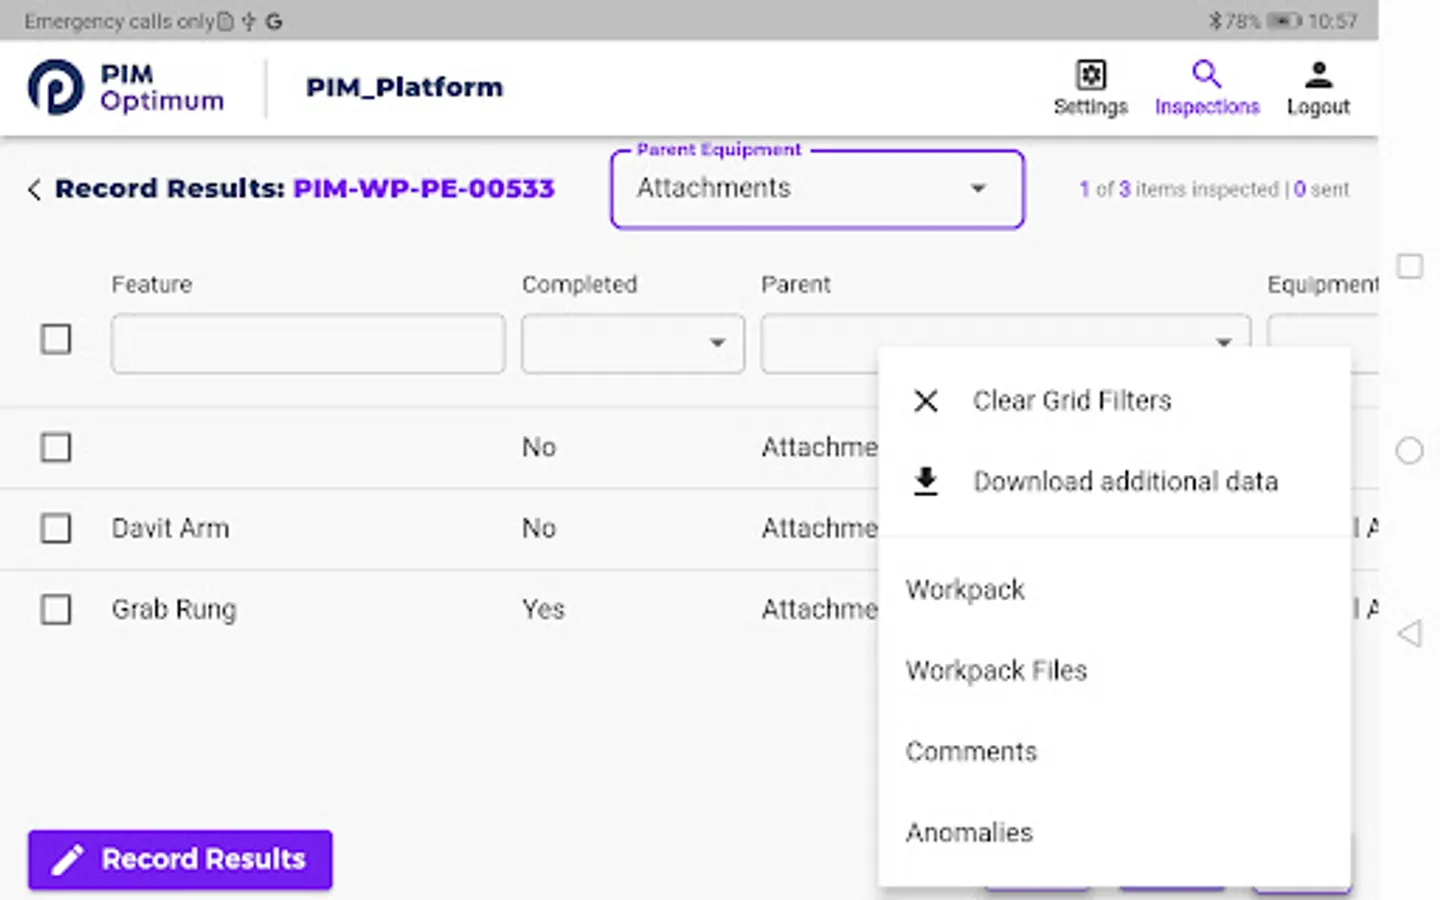Click inside the Feature filter text field

tap(307, 343)
